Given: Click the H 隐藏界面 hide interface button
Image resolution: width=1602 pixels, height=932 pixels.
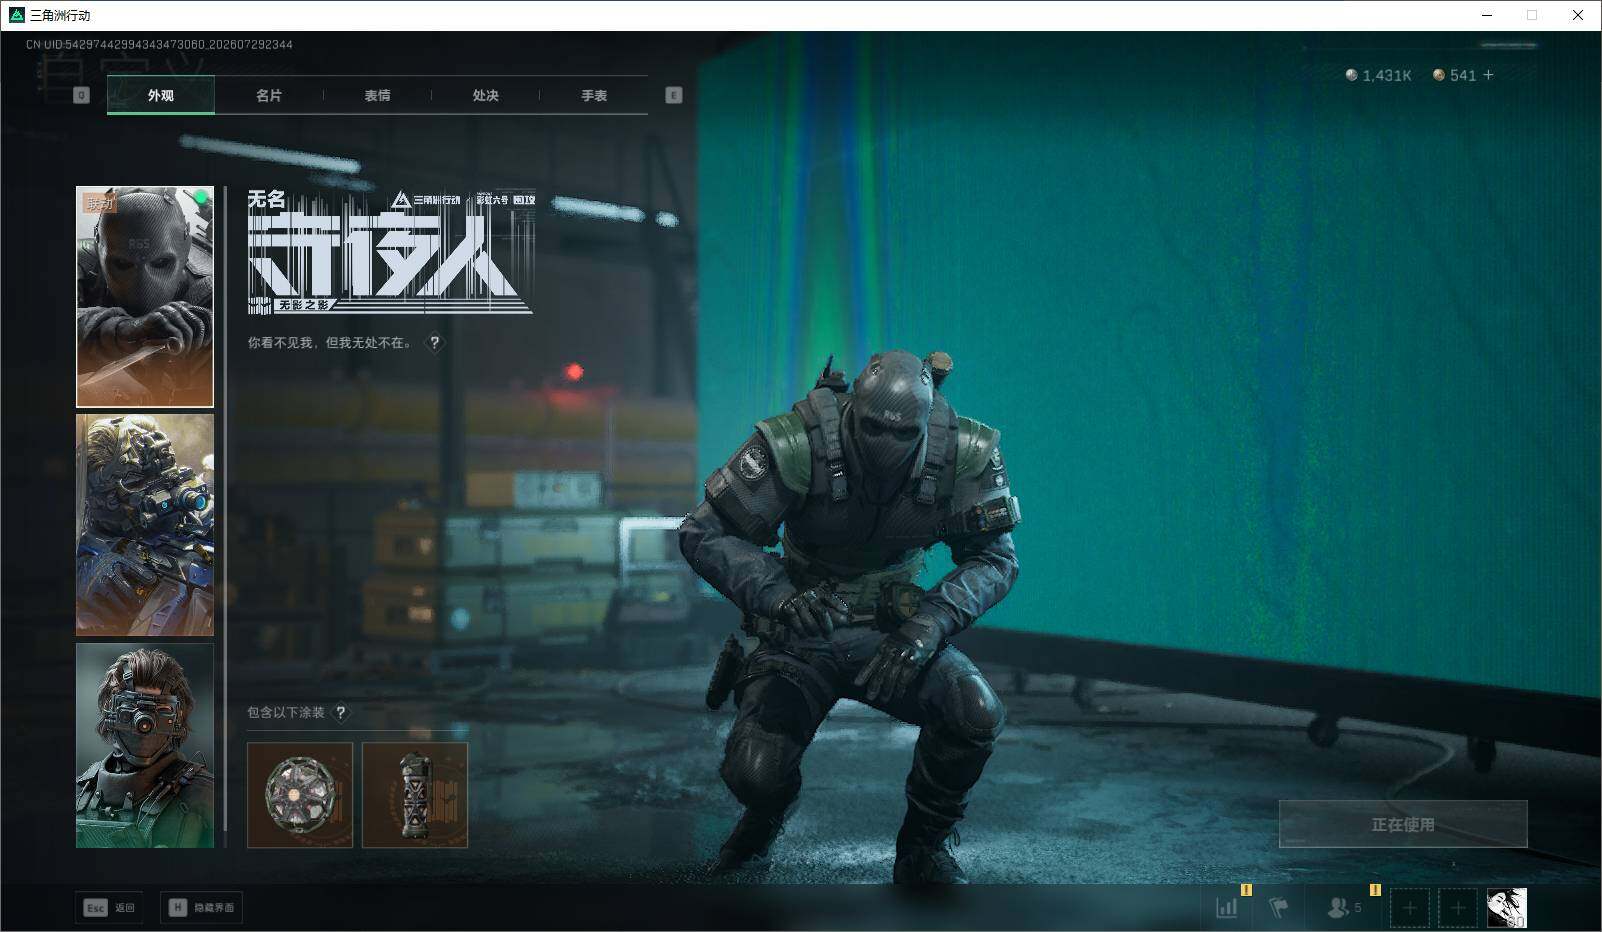Looking at the screenshot, I should pyautogui.click(x=201, y=907).
